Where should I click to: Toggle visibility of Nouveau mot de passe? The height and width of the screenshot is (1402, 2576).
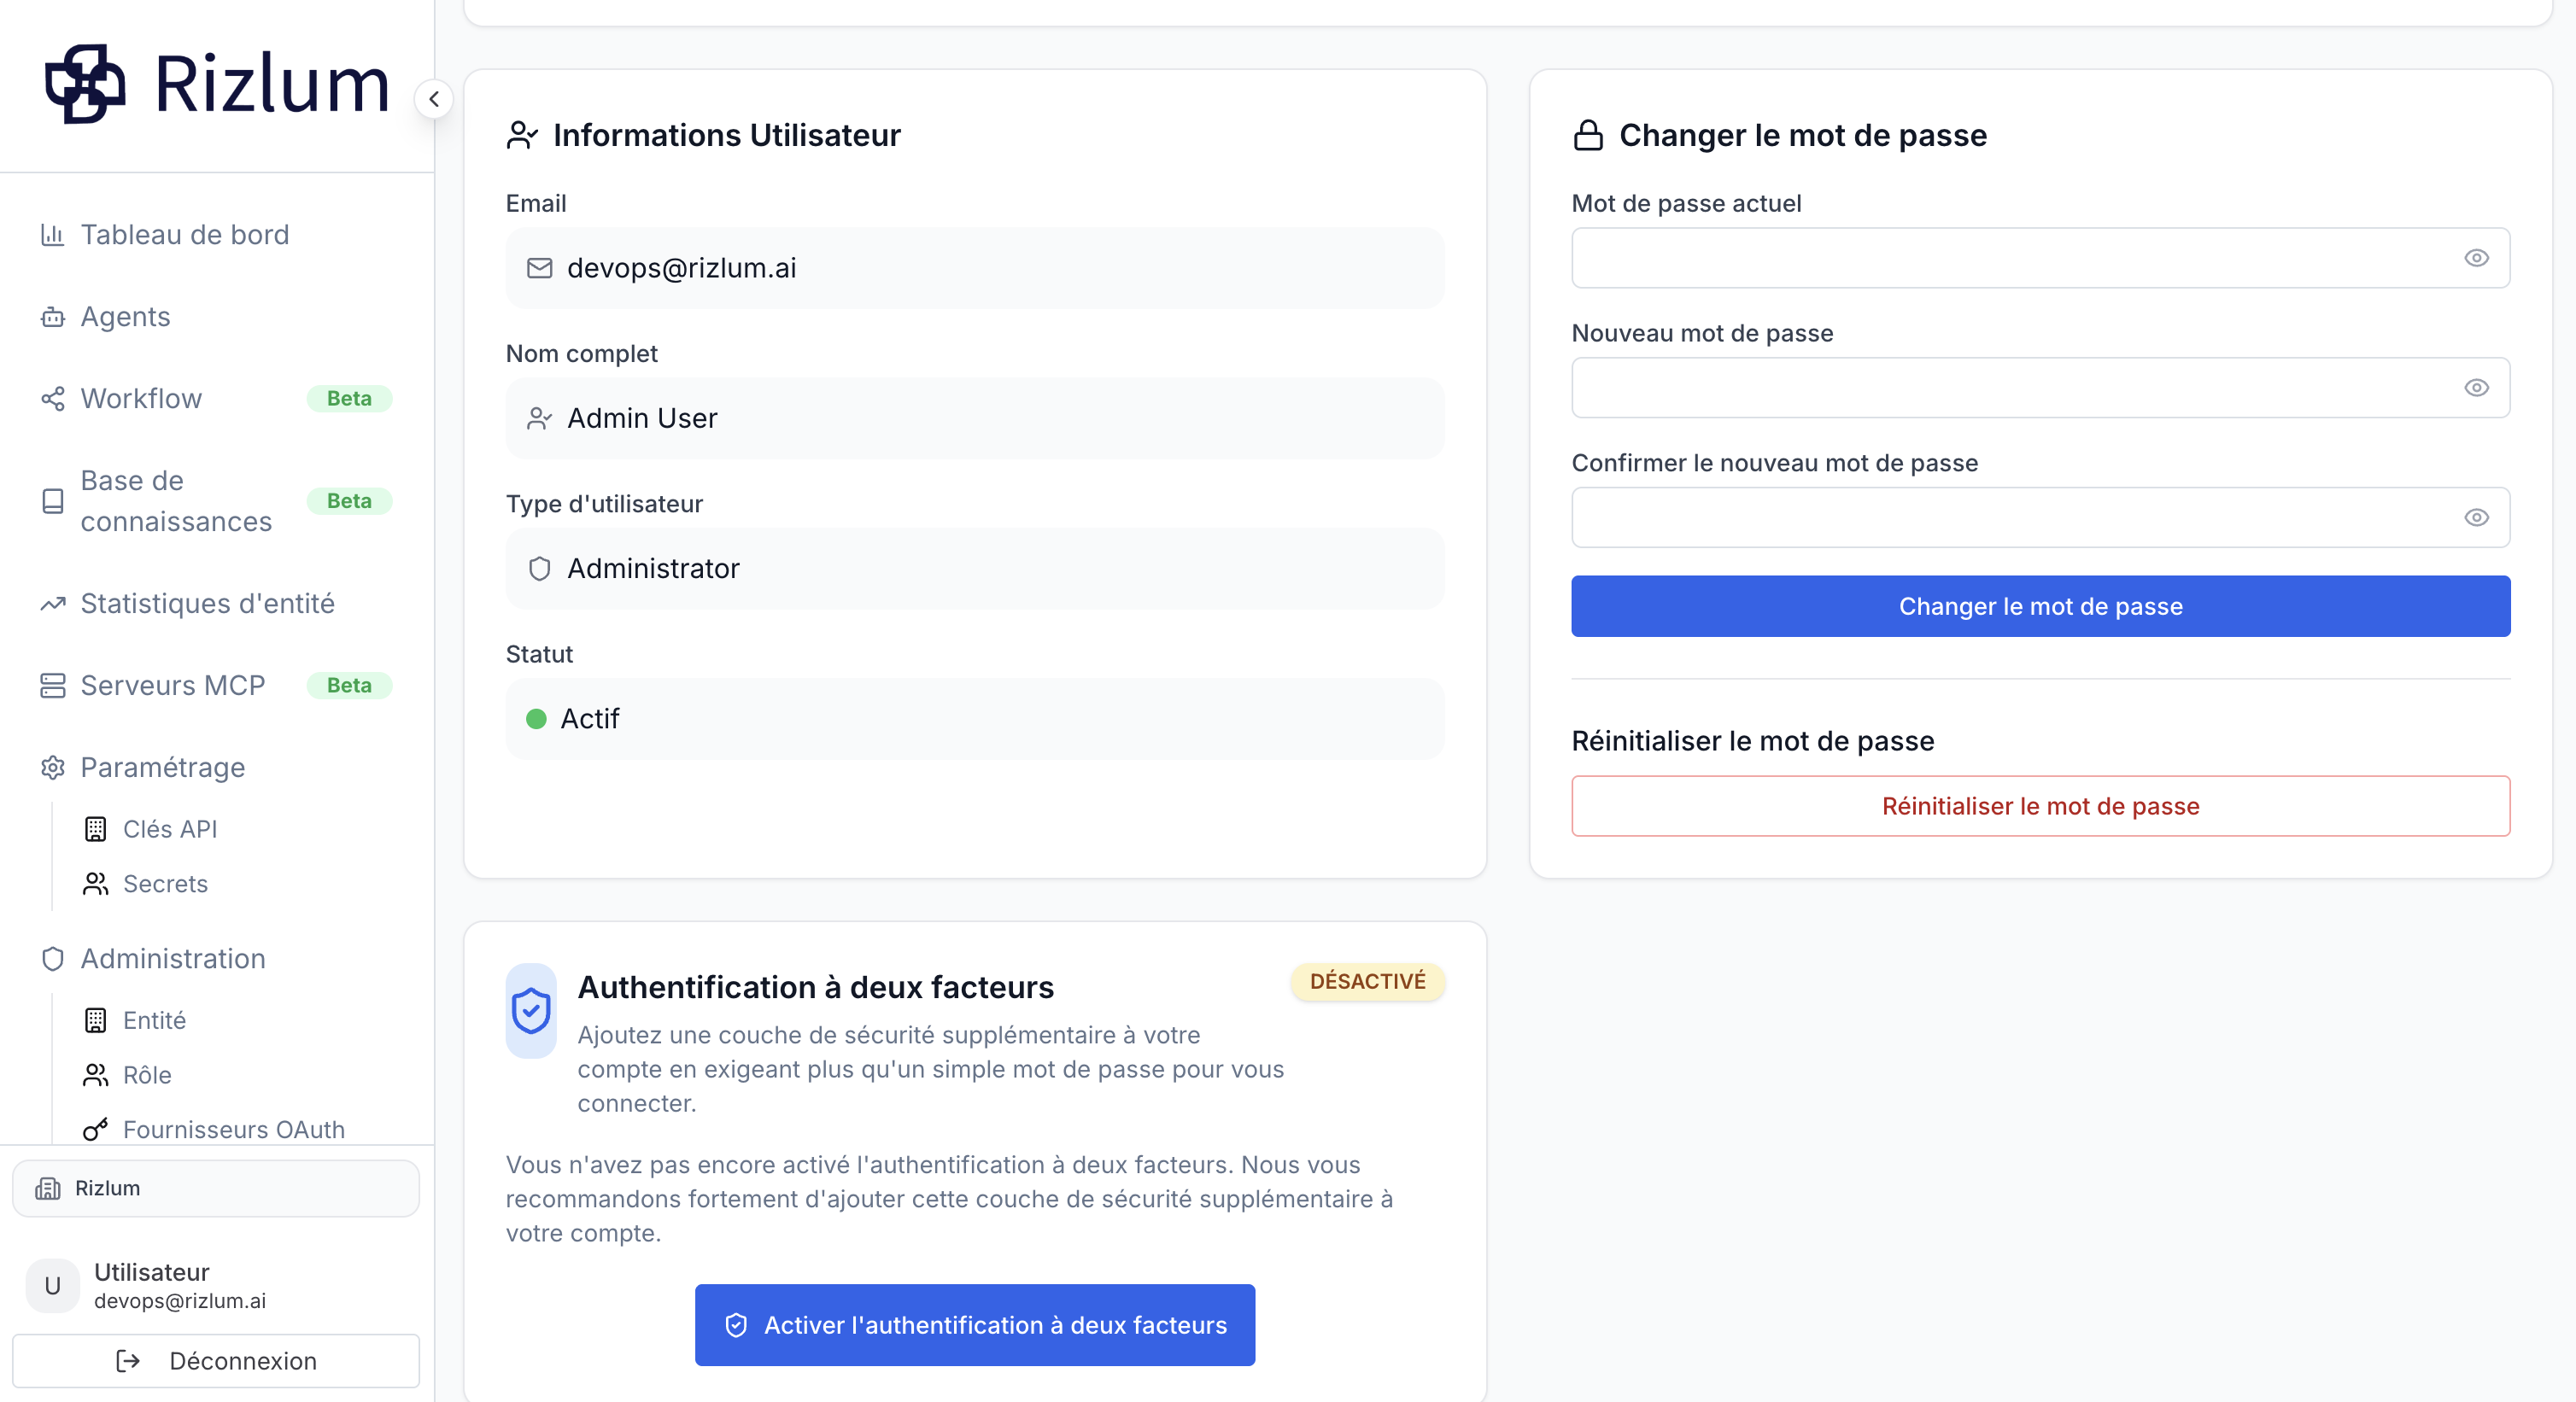click(x=2476, y=388)
